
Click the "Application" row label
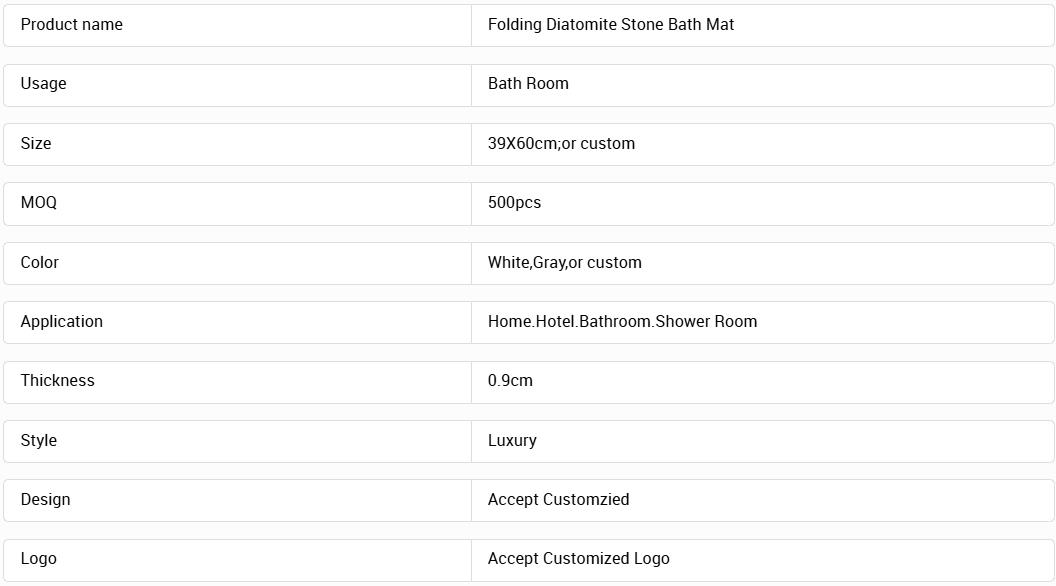62,322
